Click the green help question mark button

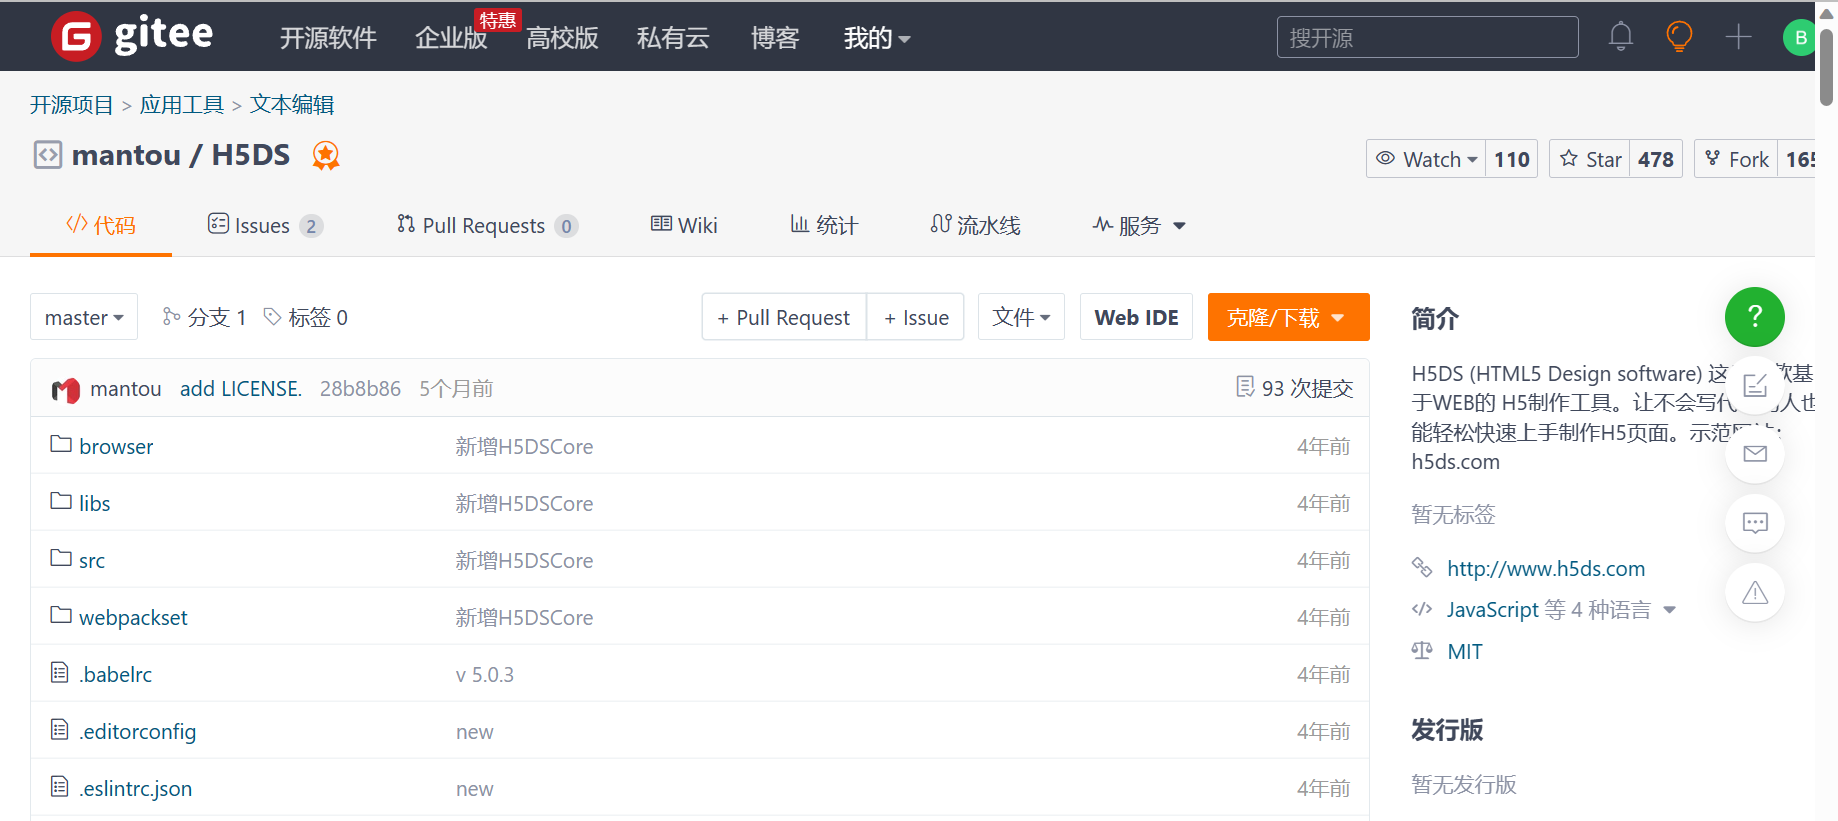click(1755, 317)
